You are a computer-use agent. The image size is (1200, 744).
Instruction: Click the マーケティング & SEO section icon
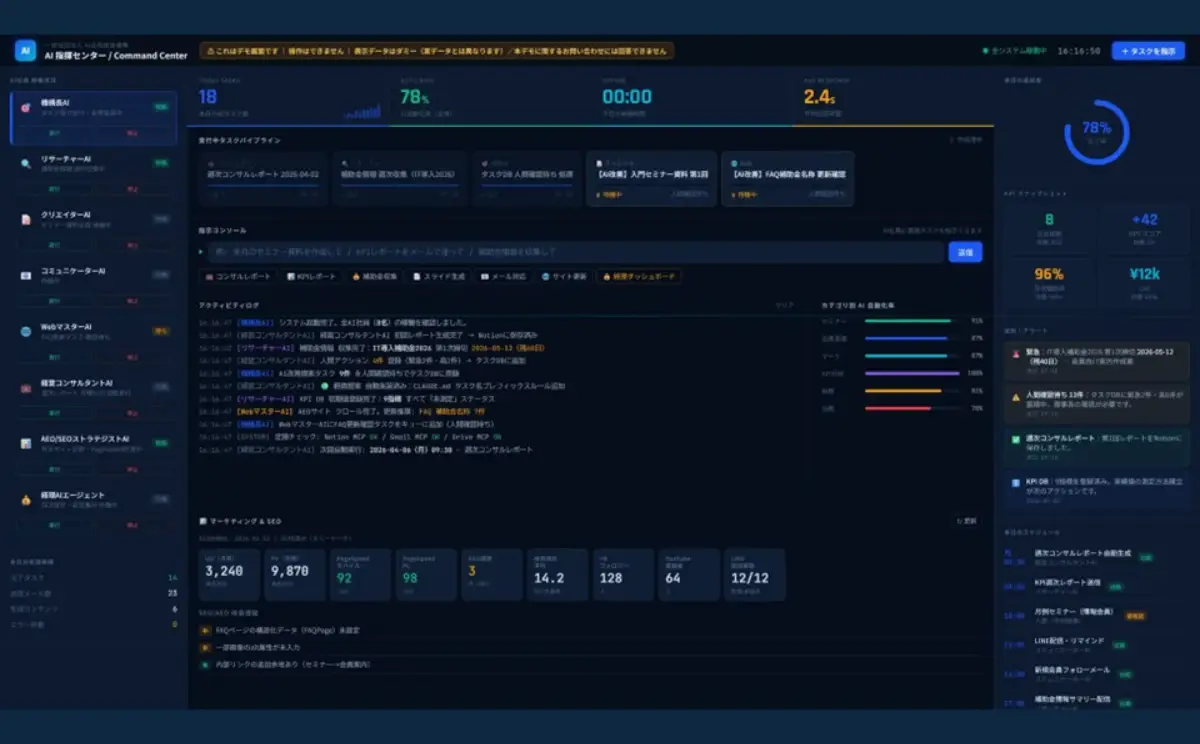(203, 521)
